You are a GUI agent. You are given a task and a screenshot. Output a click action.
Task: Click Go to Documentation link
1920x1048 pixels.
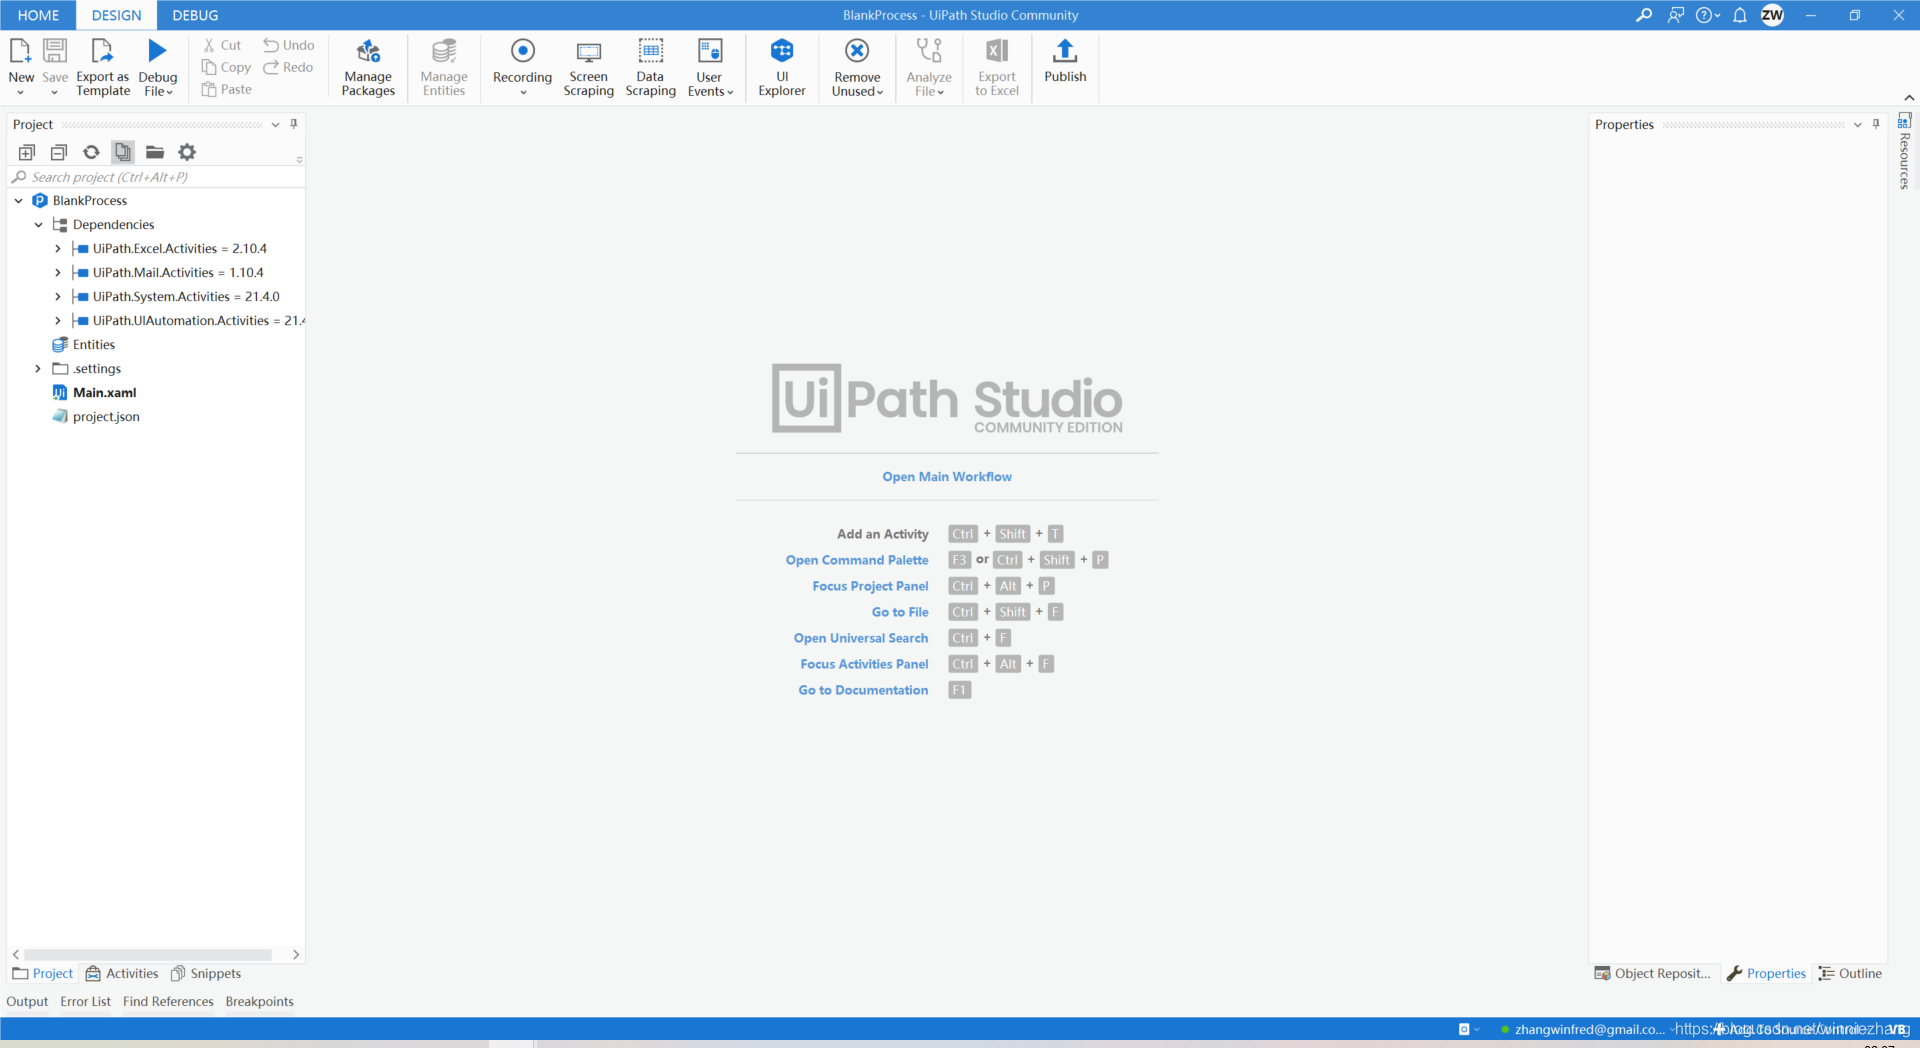point(863,690)
